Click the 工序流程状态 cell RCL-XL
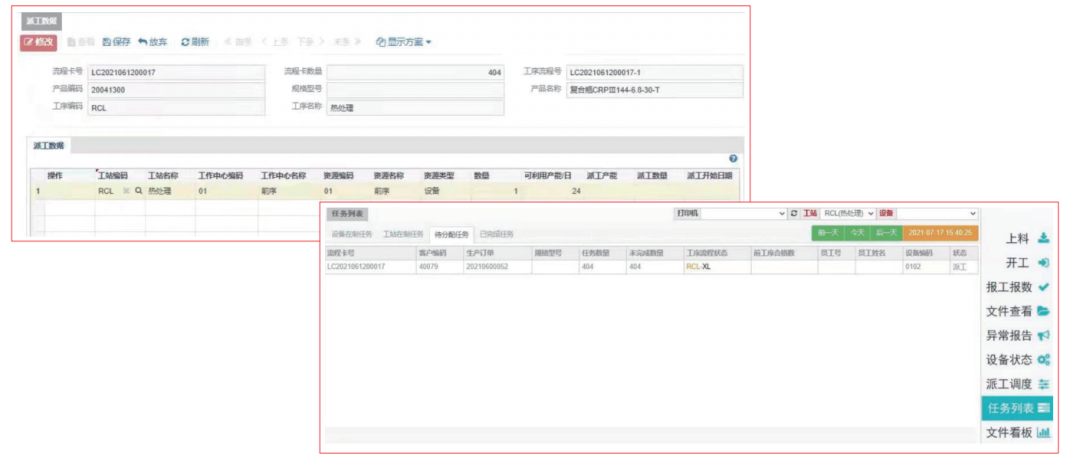The height and width of the screenshot is (465, 1080). (x=716, y=267)
